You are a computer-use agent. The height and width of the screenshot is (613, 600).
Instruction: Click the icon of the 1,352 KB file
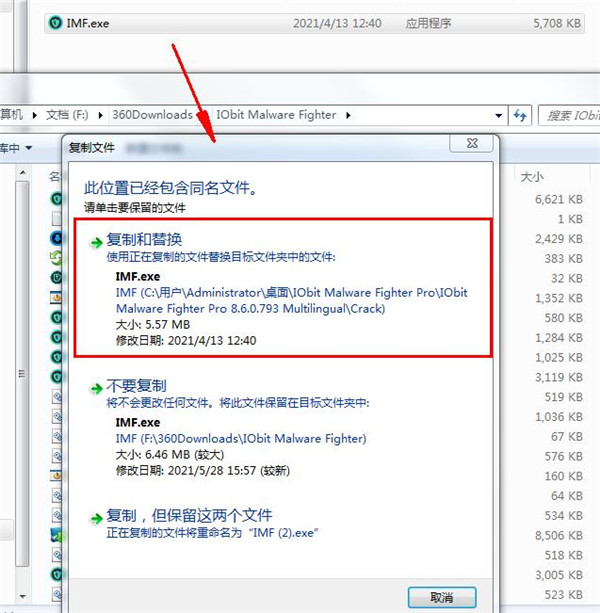pos(57,298)
